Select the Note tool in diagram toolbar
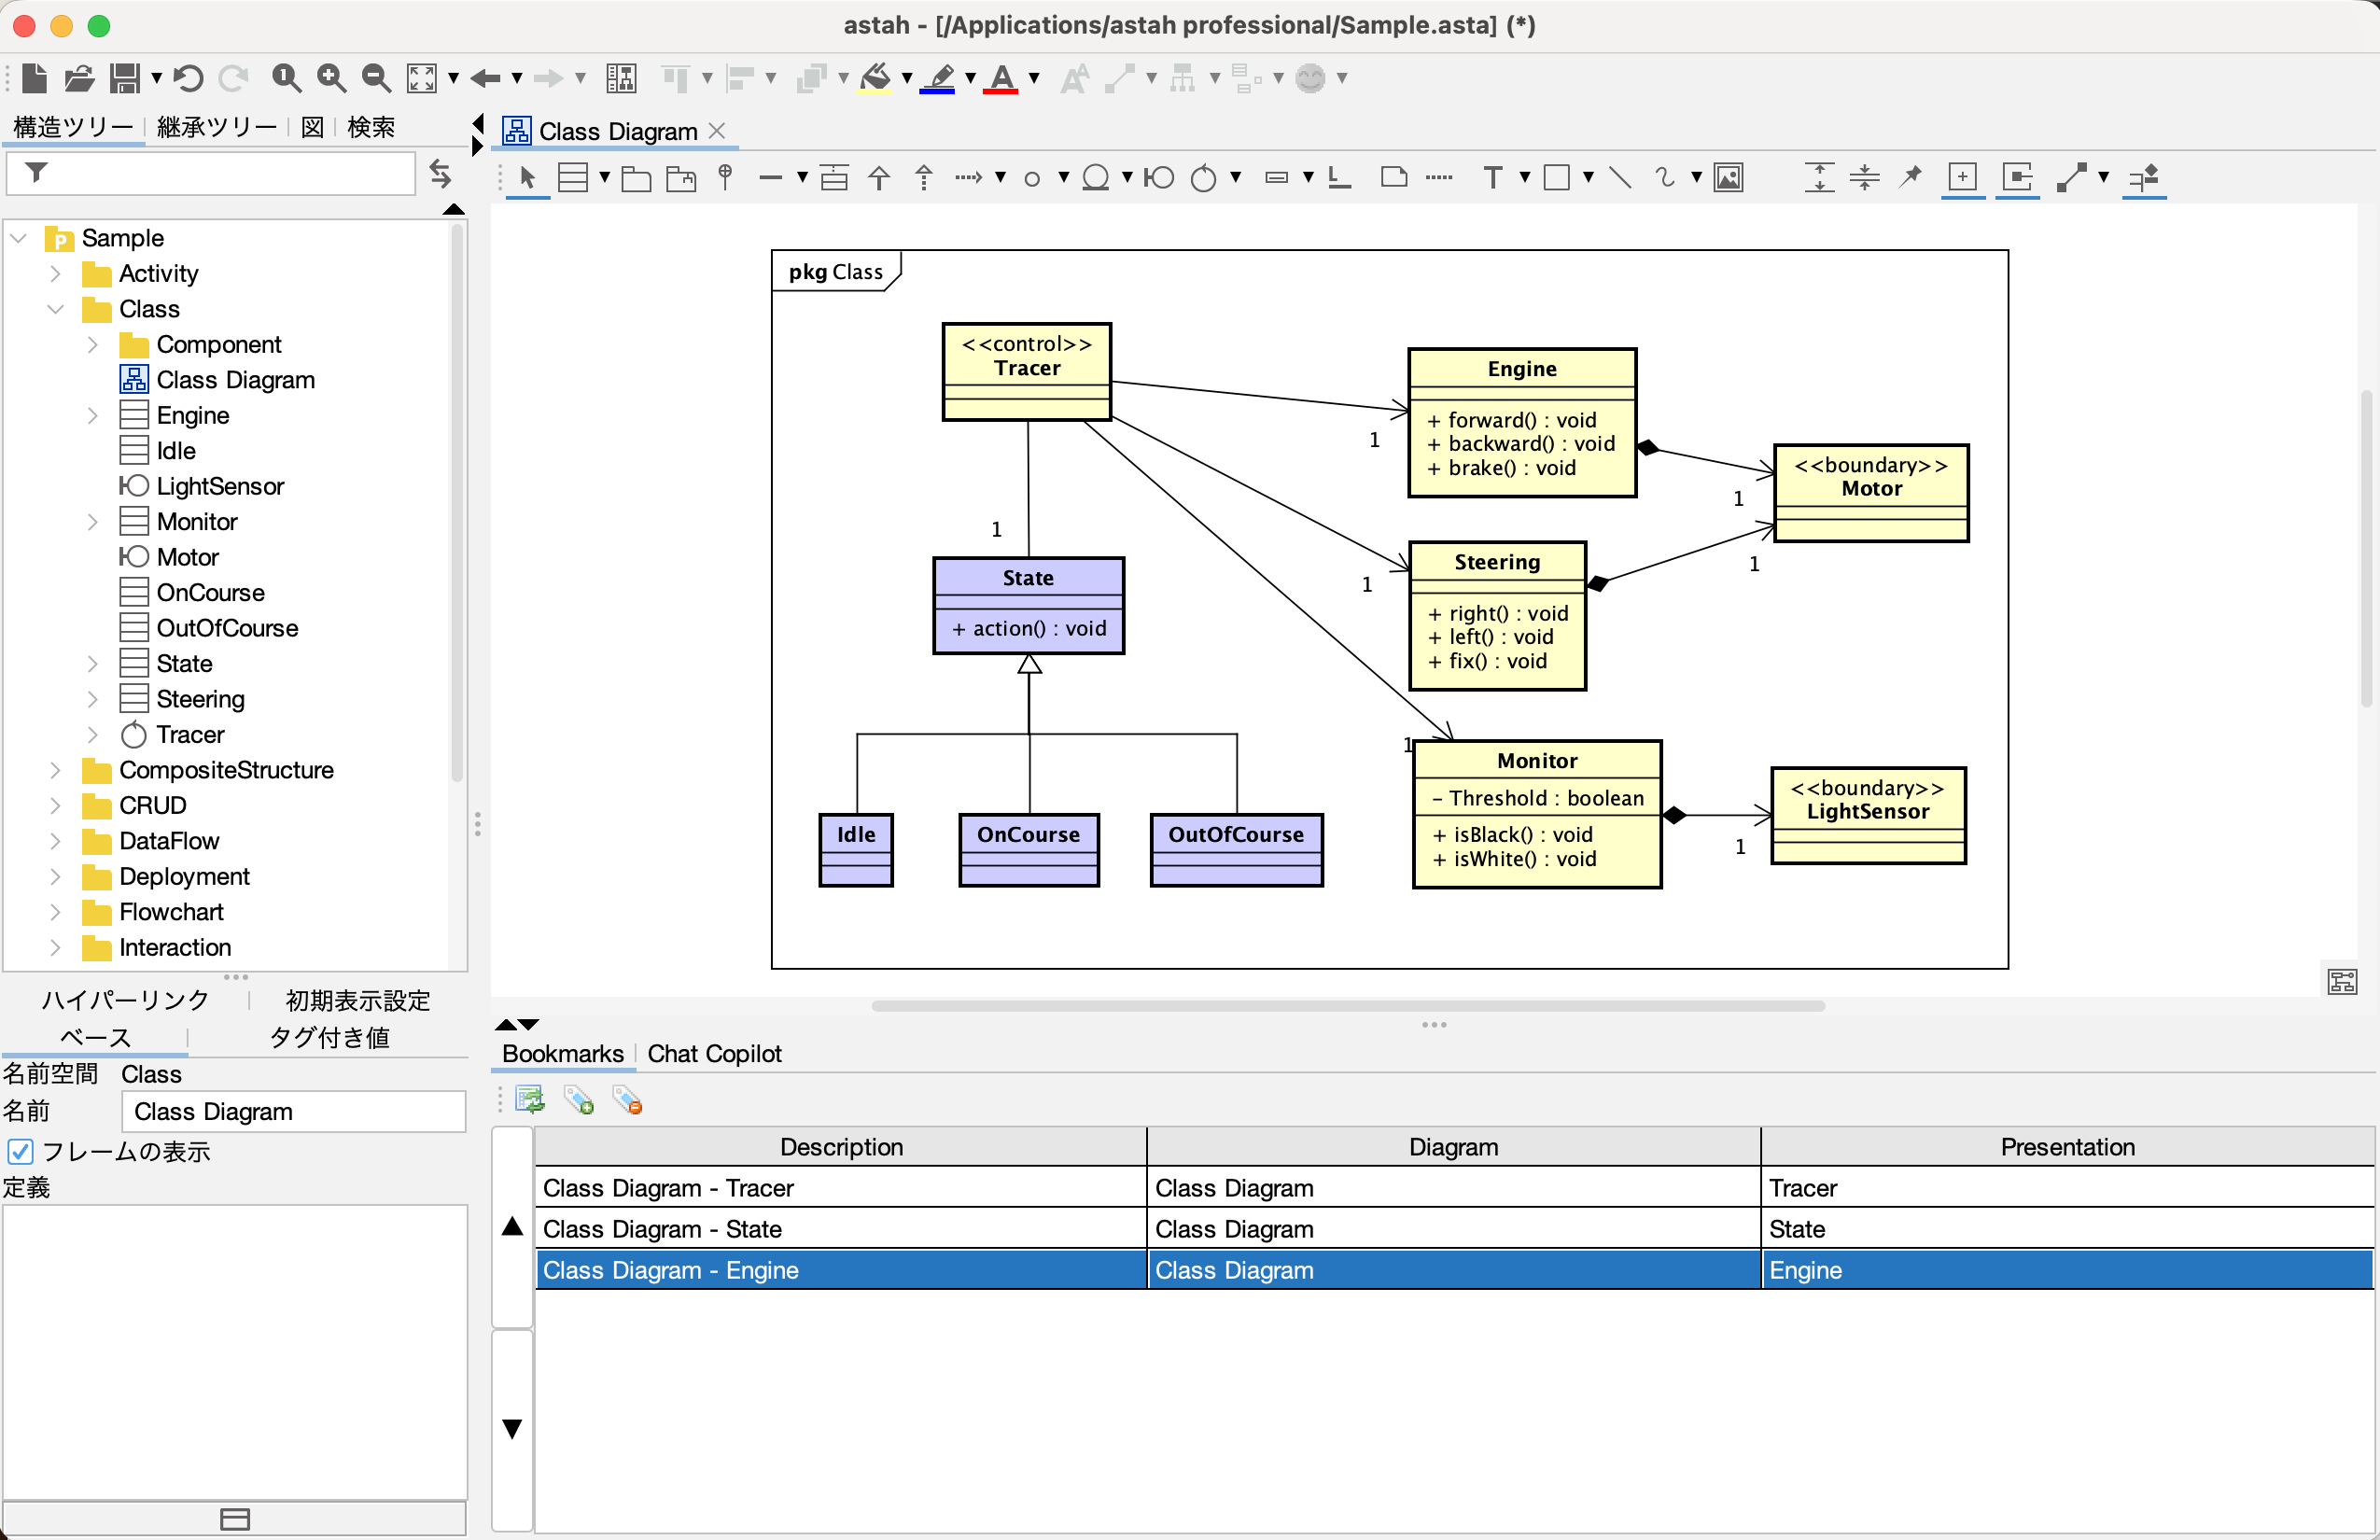The image size is (2380, 1540). pos(1393,178)
